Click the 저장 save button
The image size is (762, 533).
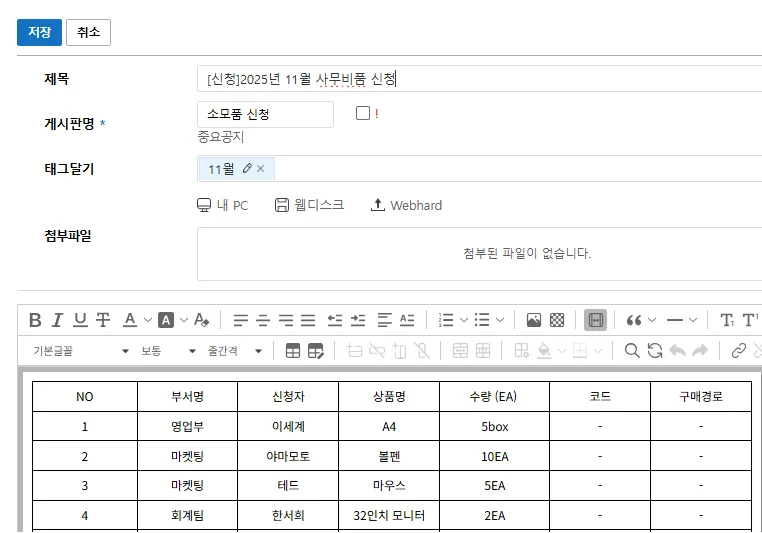click(x=39, y=32)
